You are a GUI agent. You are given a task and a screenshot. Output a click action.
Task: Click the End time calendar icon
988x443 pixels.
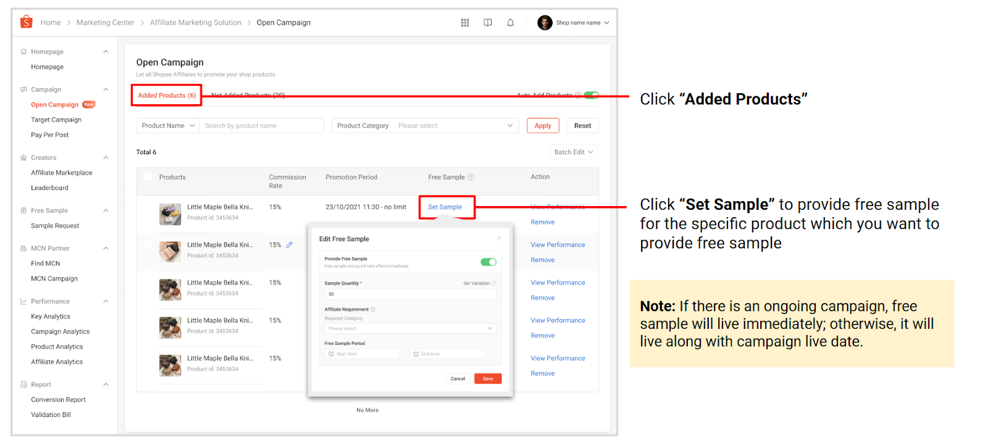point(416,354)
